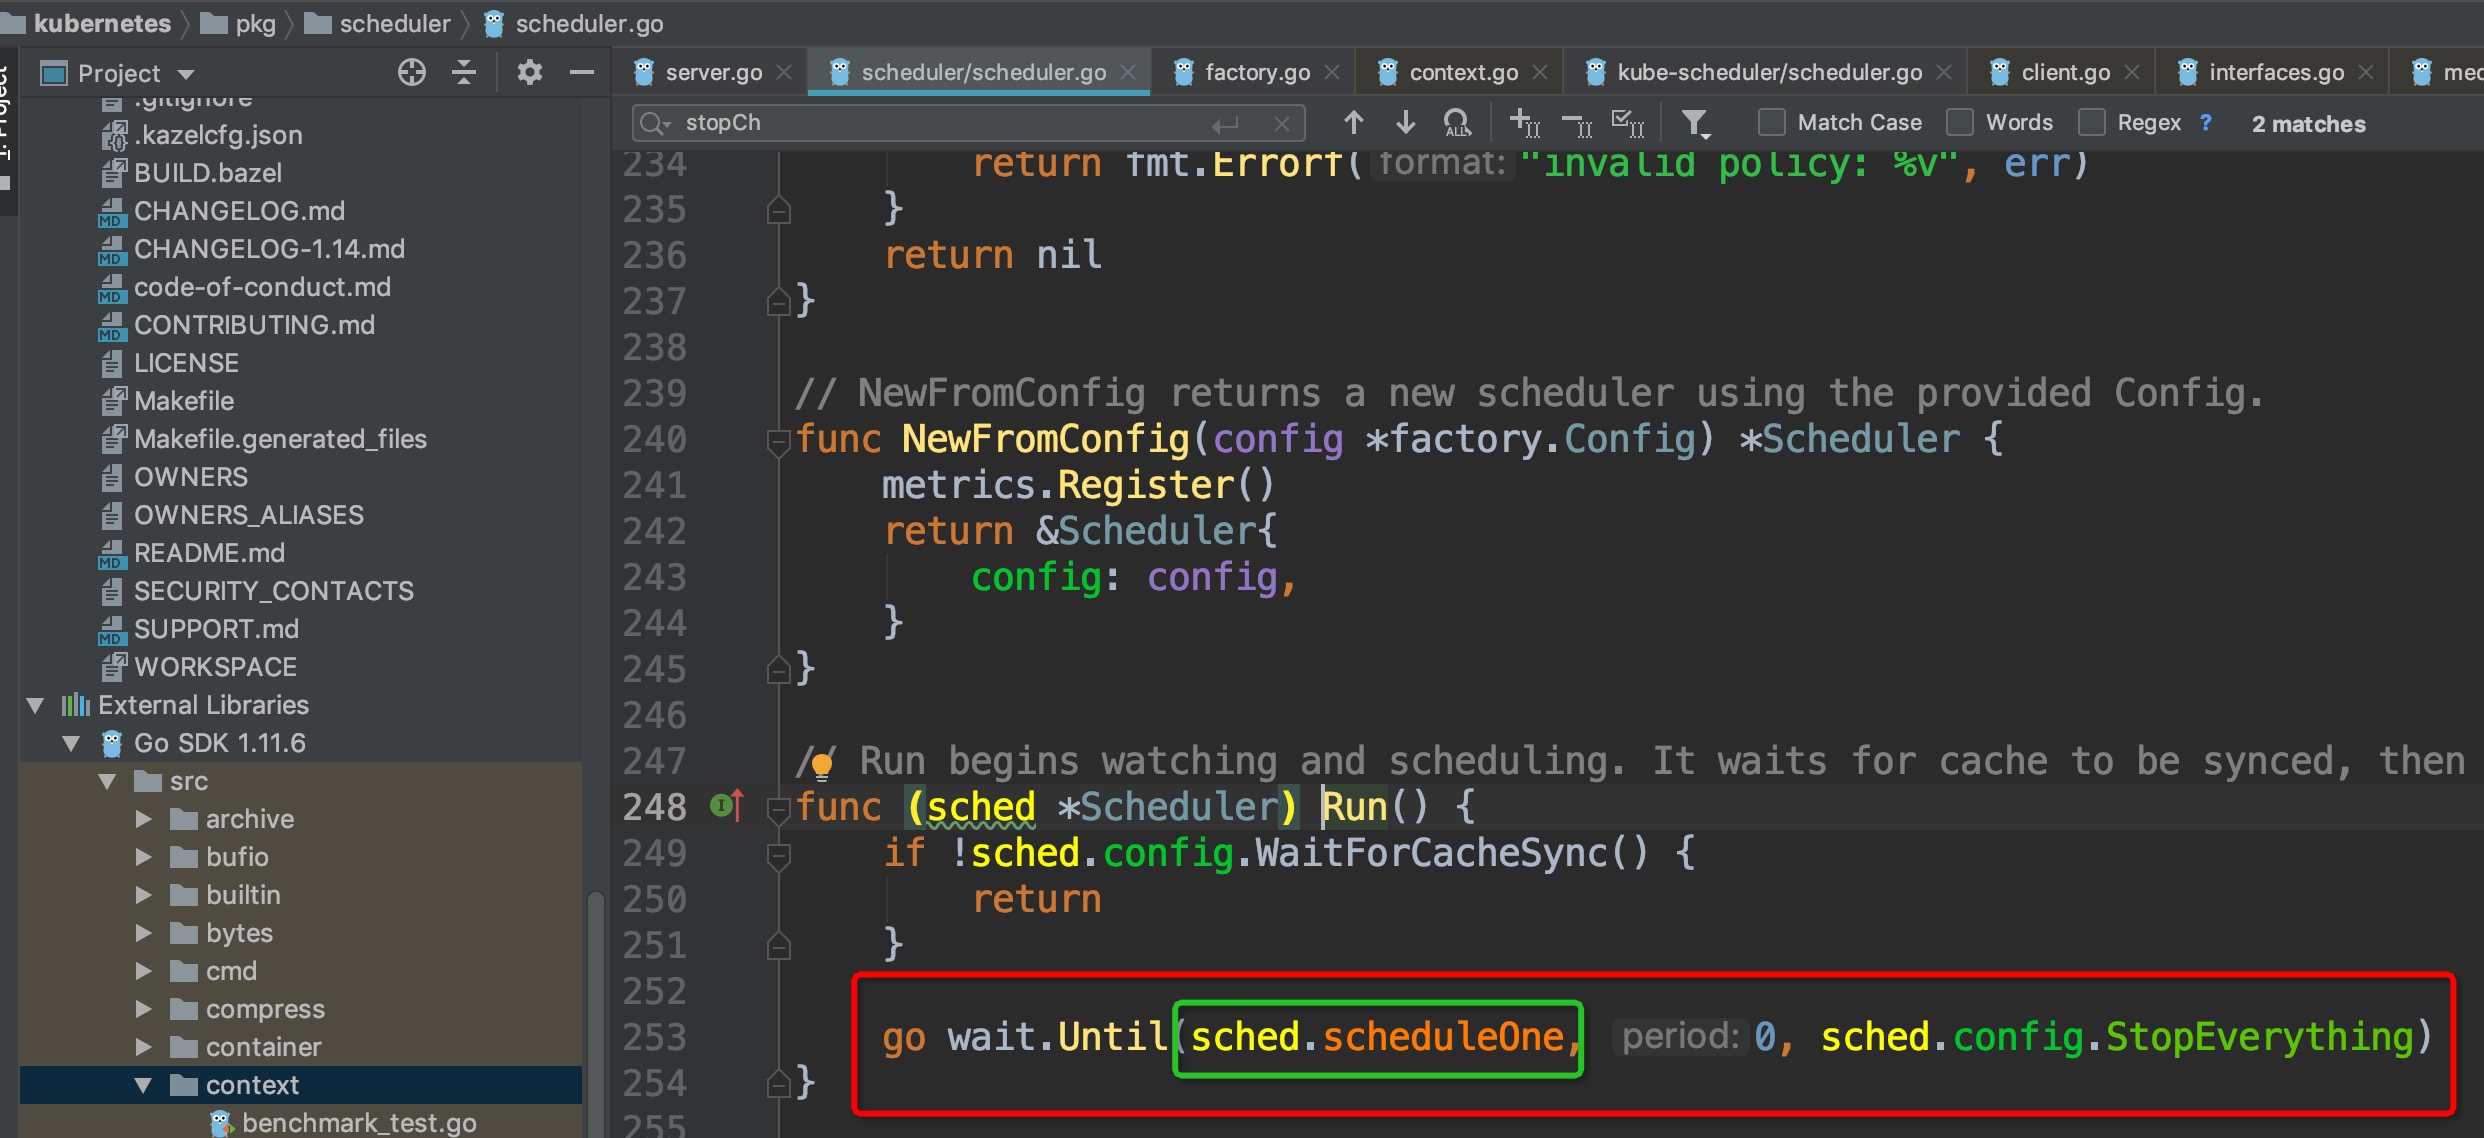Screen dimensions: 2484x1138
Task: Switch to the factory.go tab
Action: click(x=1256, y=72)
